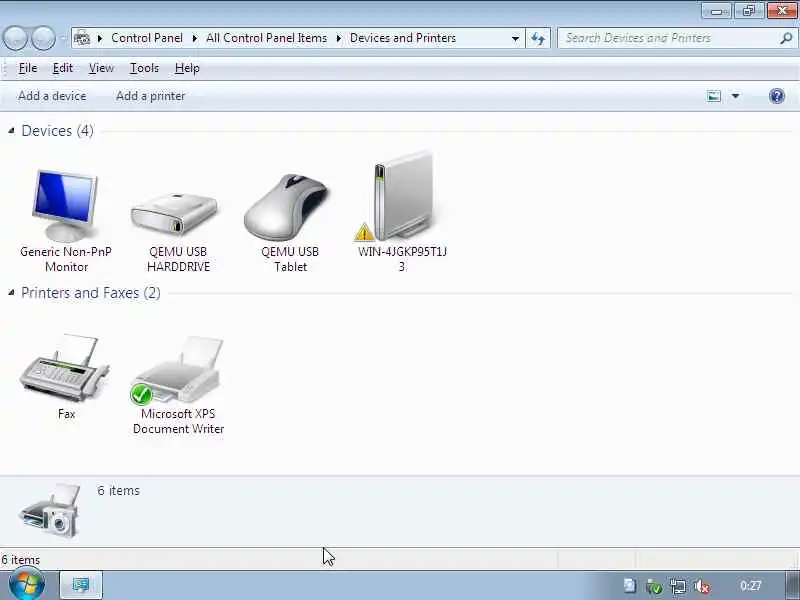The image size is (800, 600).
Task: Click the details pane printer and camera icon
Action: [50, 510]
